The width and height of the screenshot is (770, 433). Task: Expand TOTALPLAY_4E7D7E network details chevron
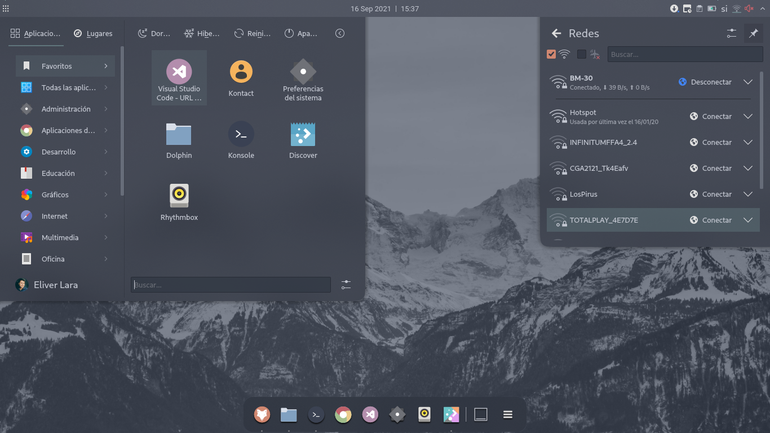[x=747, y=220]
